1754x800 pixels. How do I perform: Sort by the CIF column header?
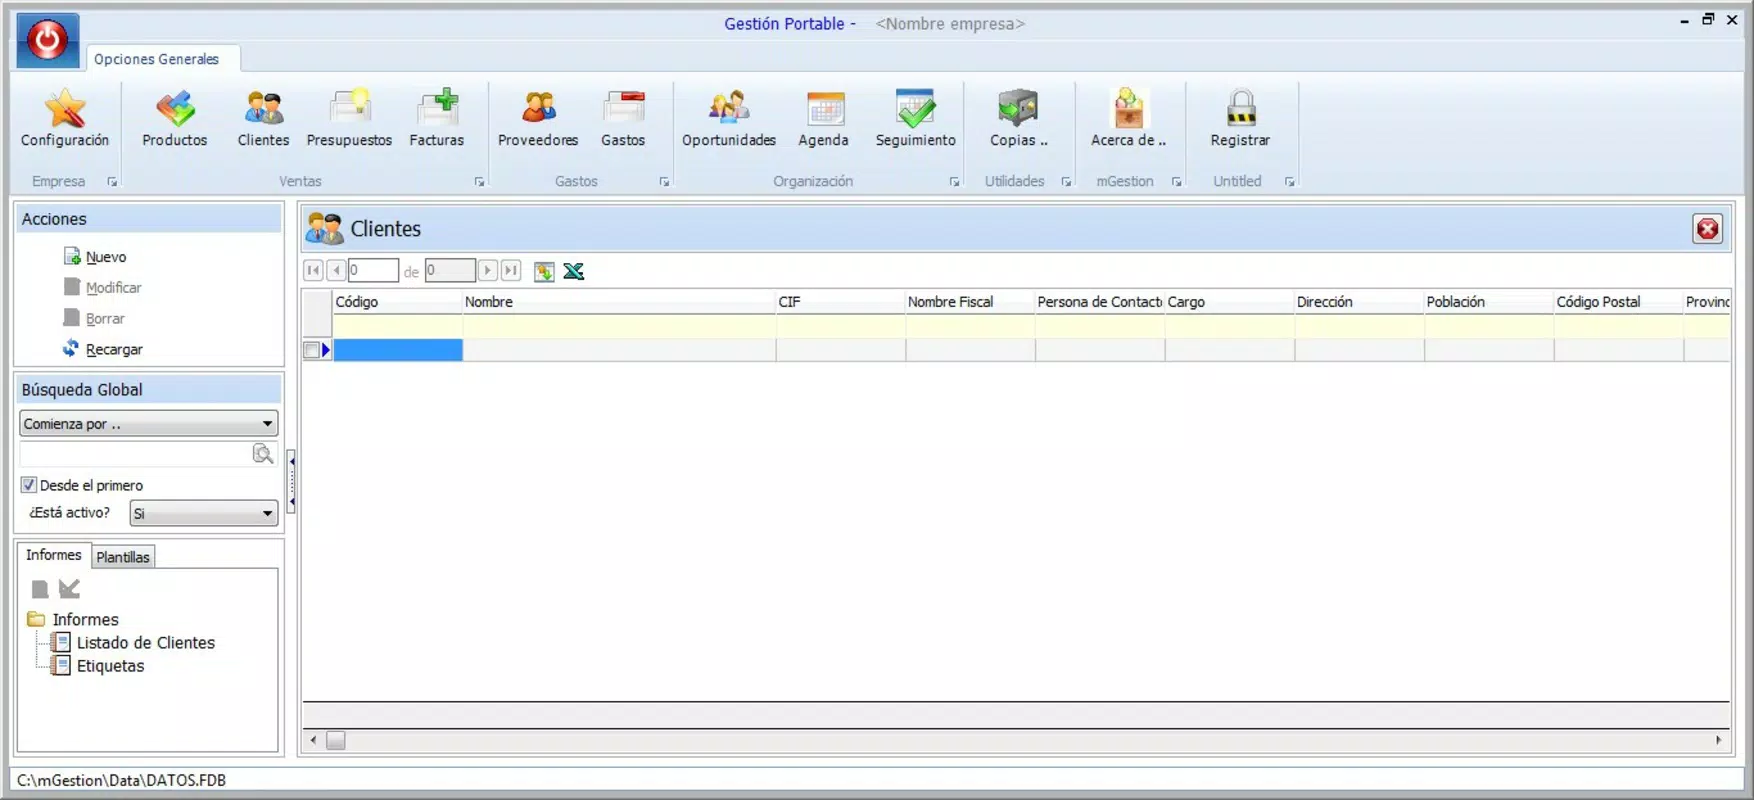click(x=841, y=302)
